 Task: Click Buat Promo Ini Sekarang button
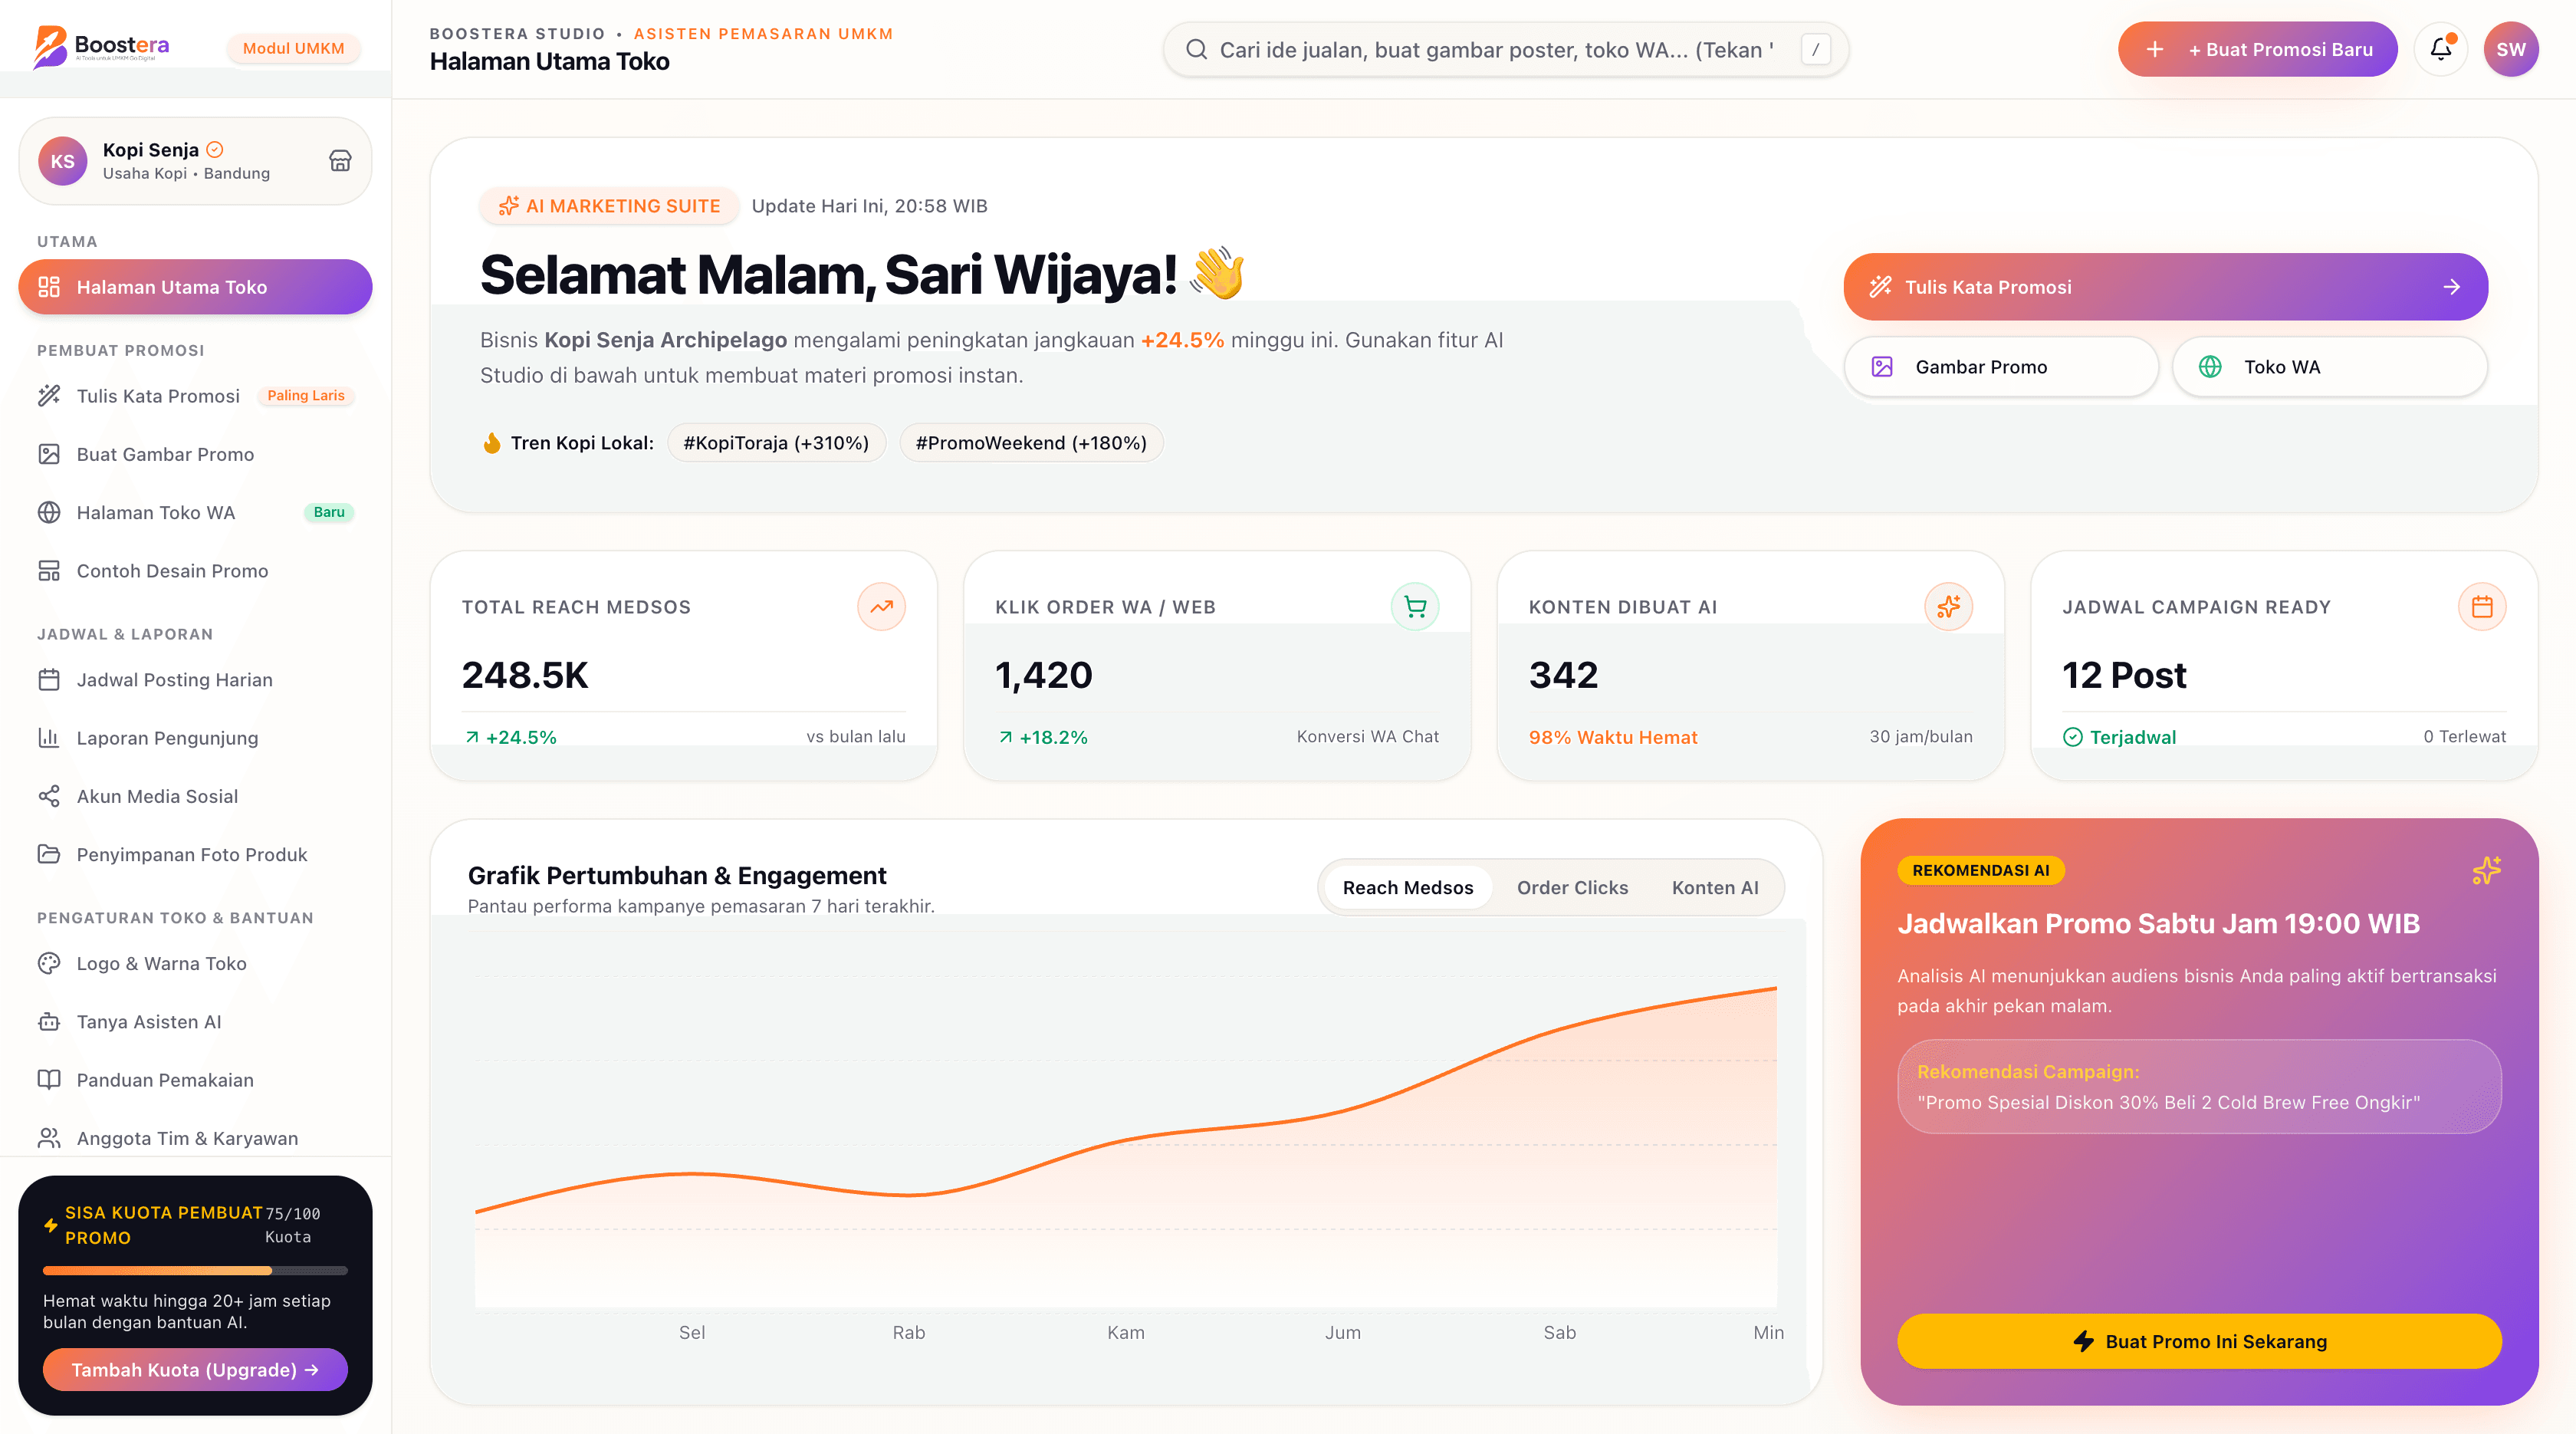pos(2199,1342)
